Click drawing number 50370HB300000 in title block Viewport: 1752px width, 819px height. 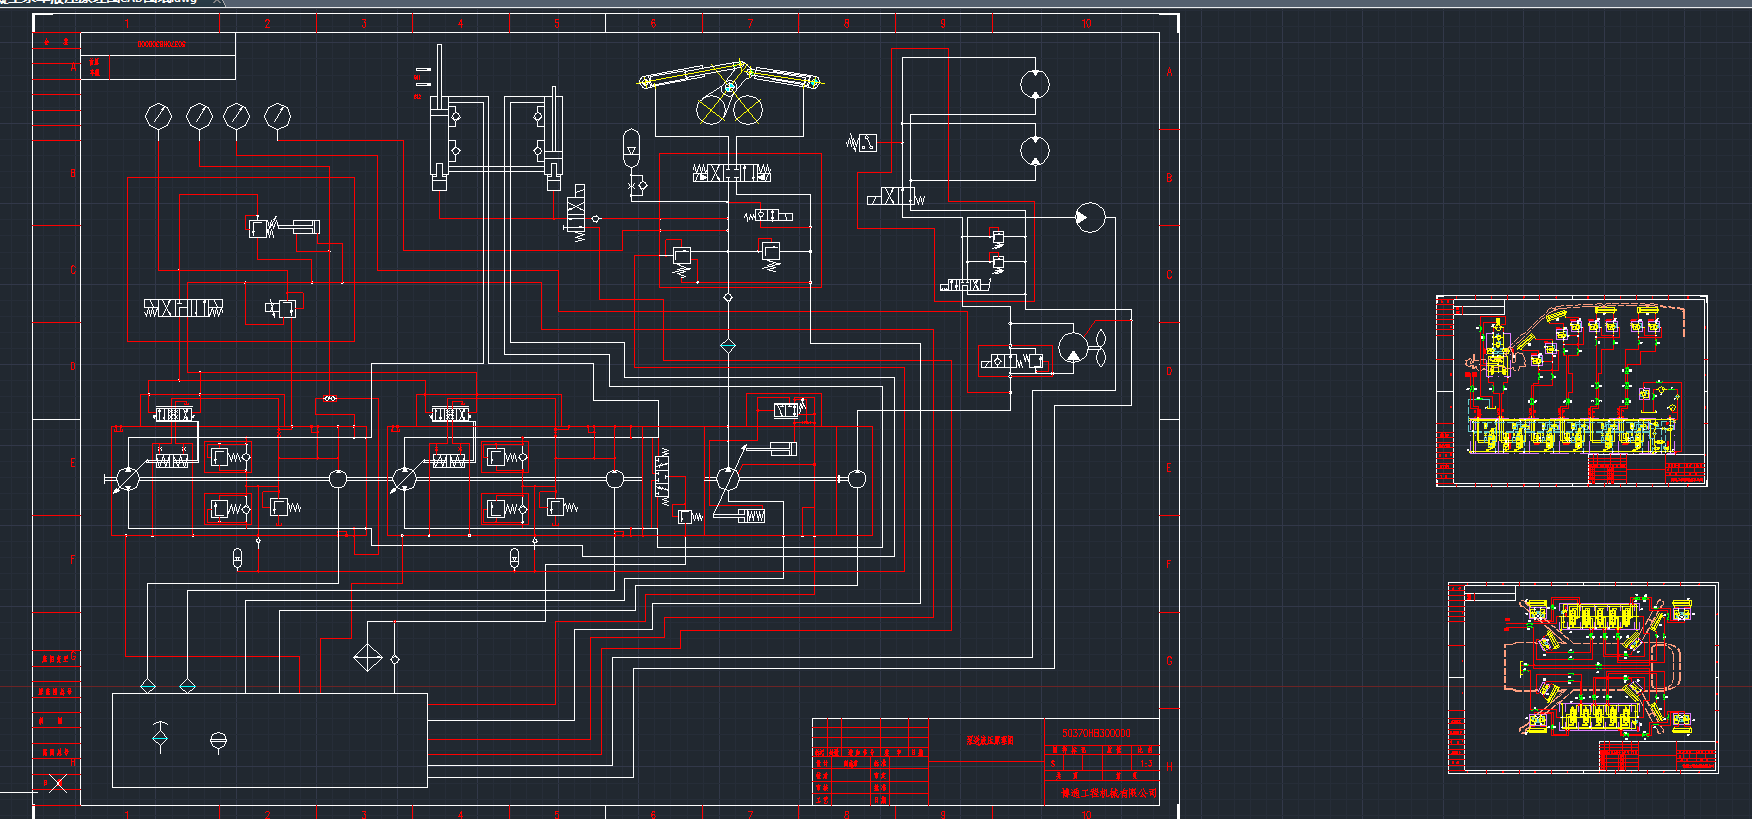click(1096, 733)
